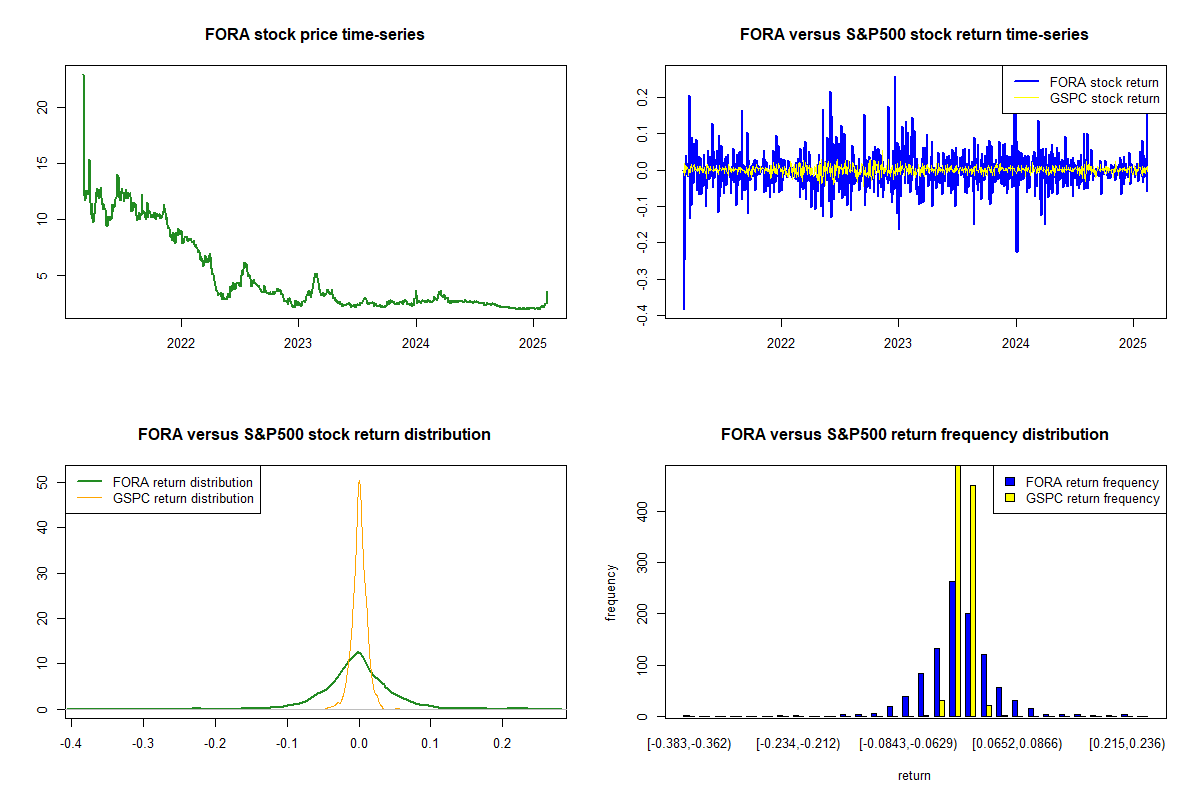Click the tallest yellow histogram bar

(957, 590)
